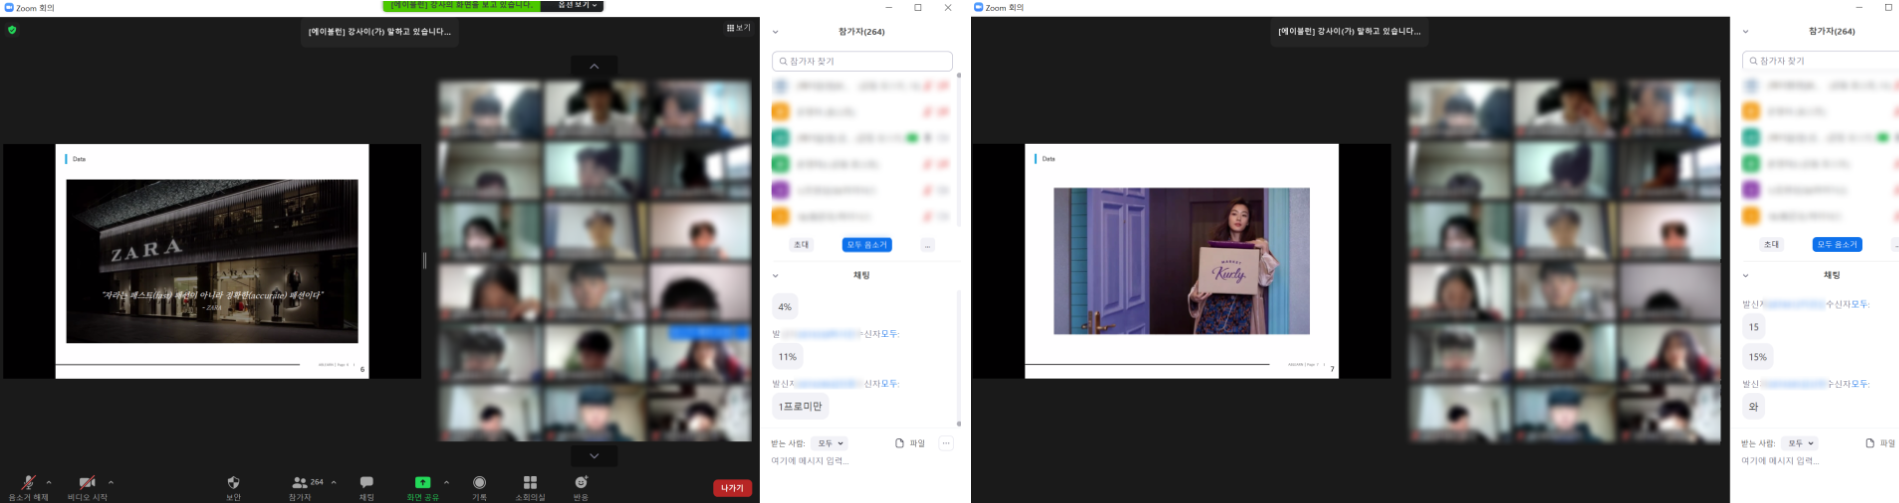Screen dimensions: 1899x503
Task: Show previous gallery page with up arrow
Action: click(594, 66)
